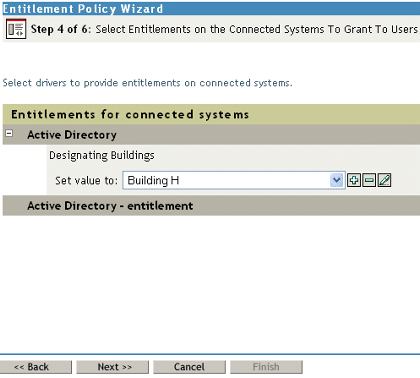Go to previous step with Back button

point(36,367)
